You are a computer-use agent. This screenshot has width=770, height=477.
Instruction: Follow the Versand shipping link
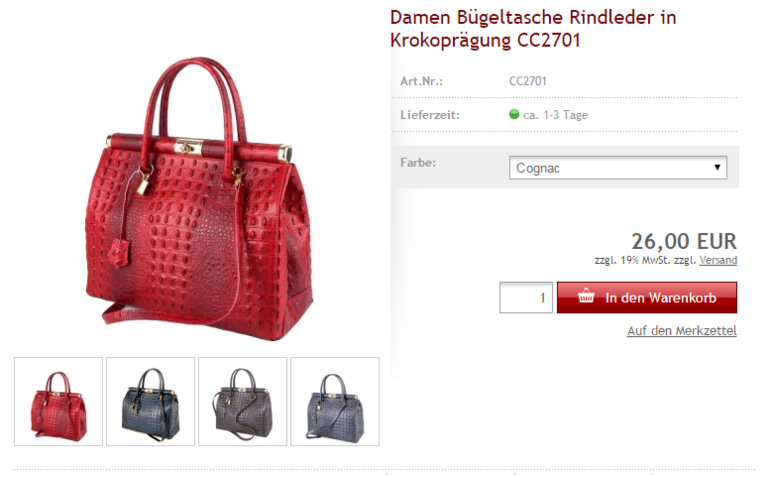(718, 260)
